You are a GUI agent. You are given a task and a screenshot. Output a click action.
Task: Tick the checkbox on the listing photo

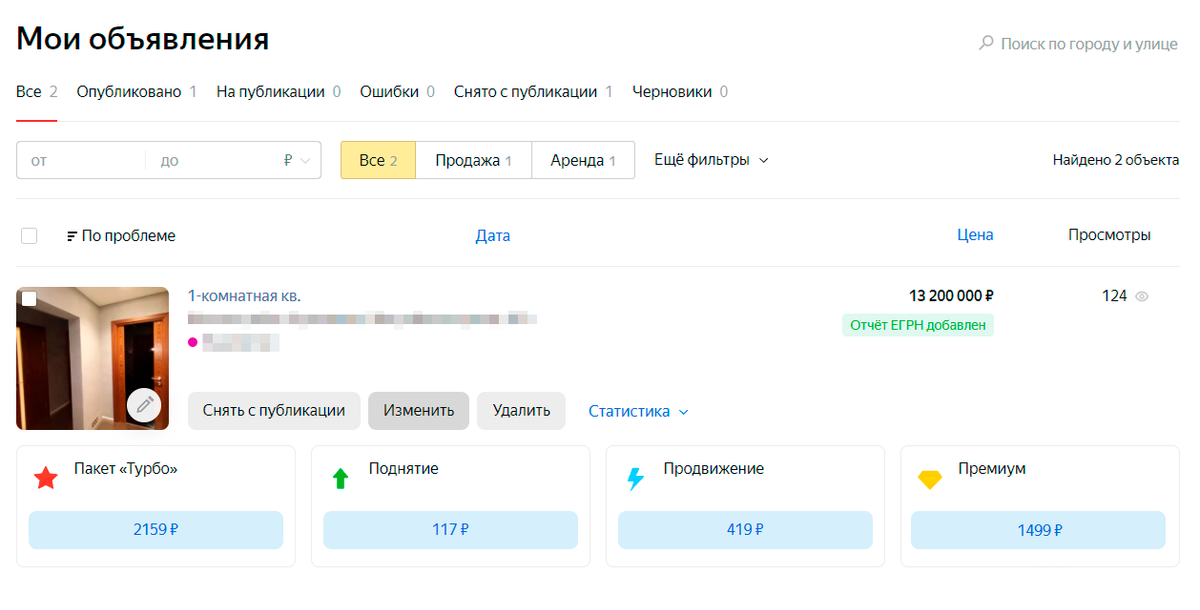coord(29,298)
